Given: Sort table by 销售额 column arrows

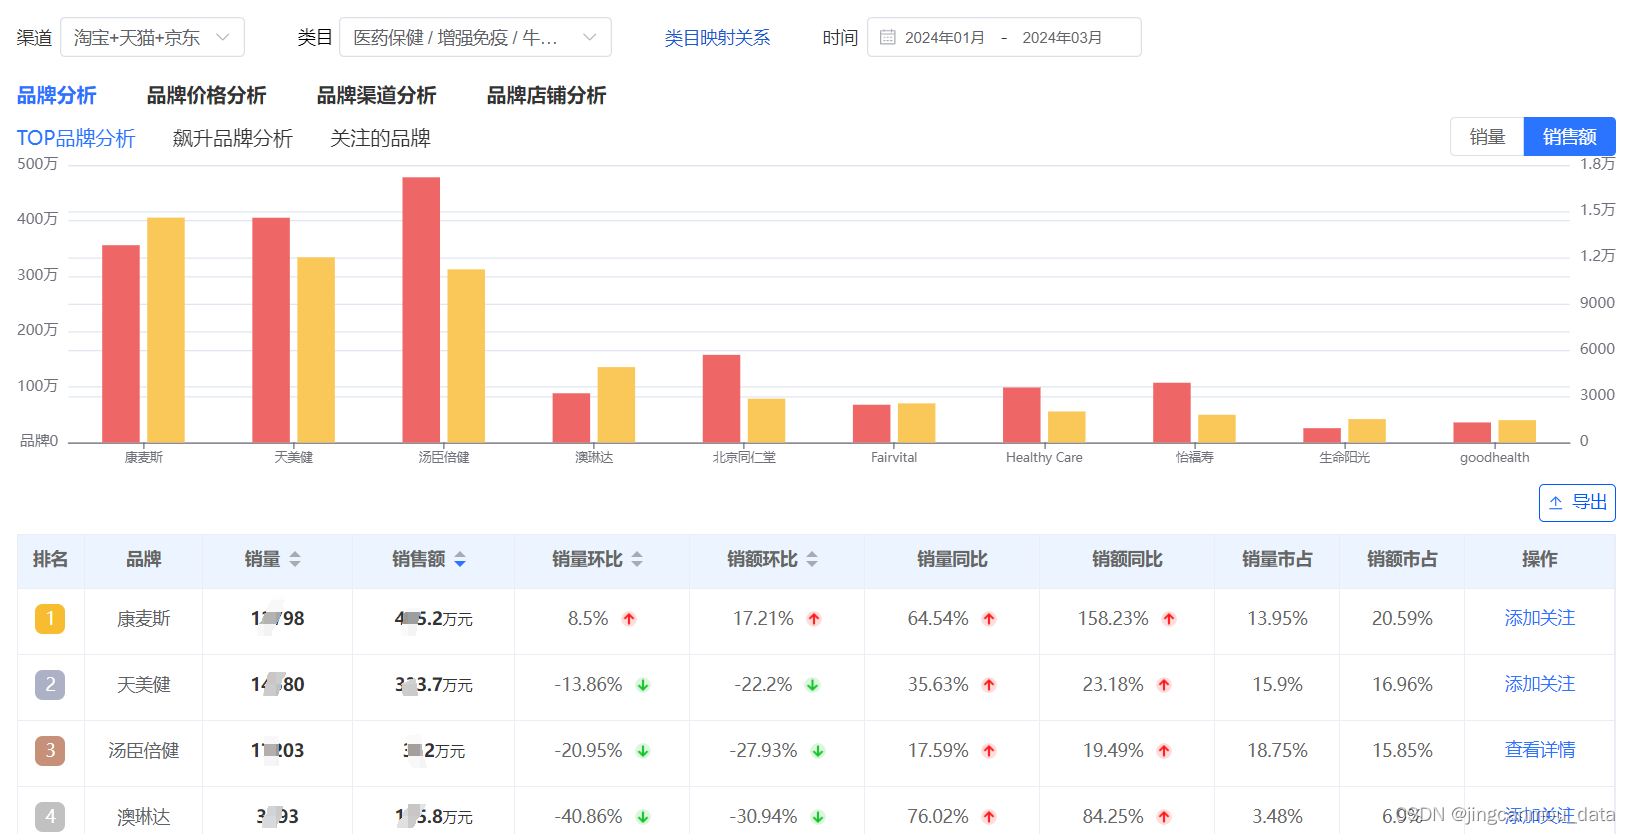Looking at the screenshot, I should tap(460, 559).
